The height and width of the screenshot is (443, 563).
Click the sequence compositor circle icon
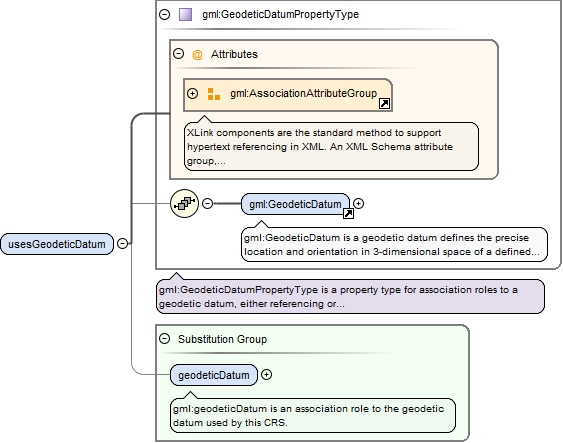(x=185, y=204)
